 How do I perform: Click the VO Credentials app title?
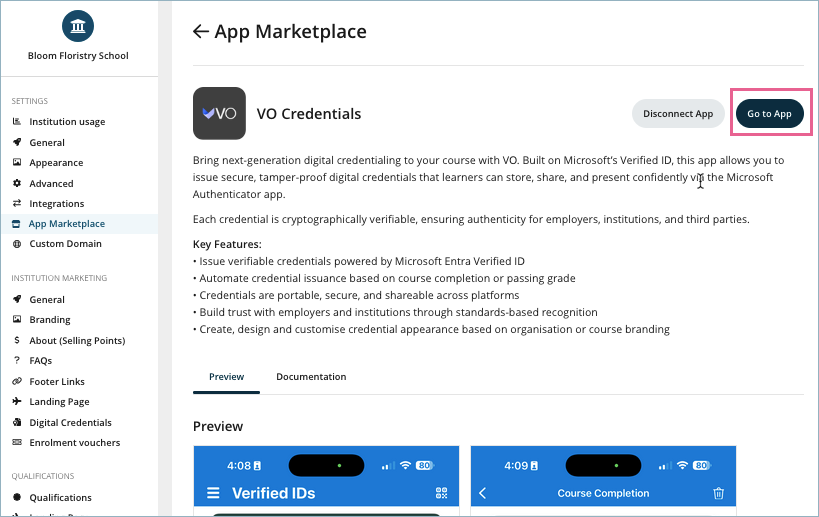click(309, 113)
